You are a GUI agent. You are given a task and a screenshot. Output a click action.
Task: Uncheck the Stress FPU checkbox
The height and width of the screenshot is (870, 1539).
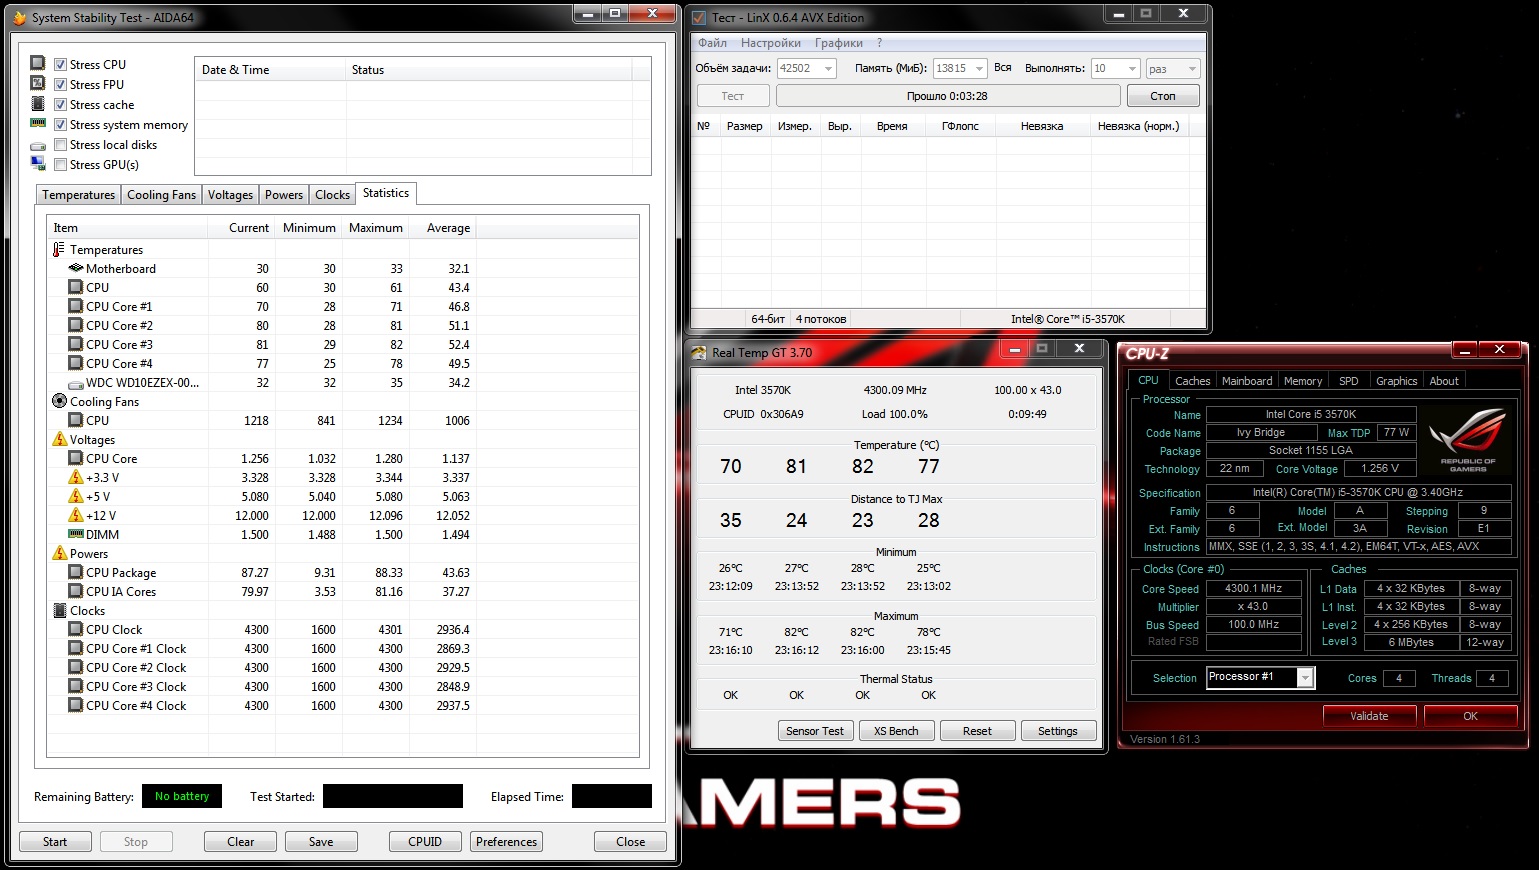60,84
